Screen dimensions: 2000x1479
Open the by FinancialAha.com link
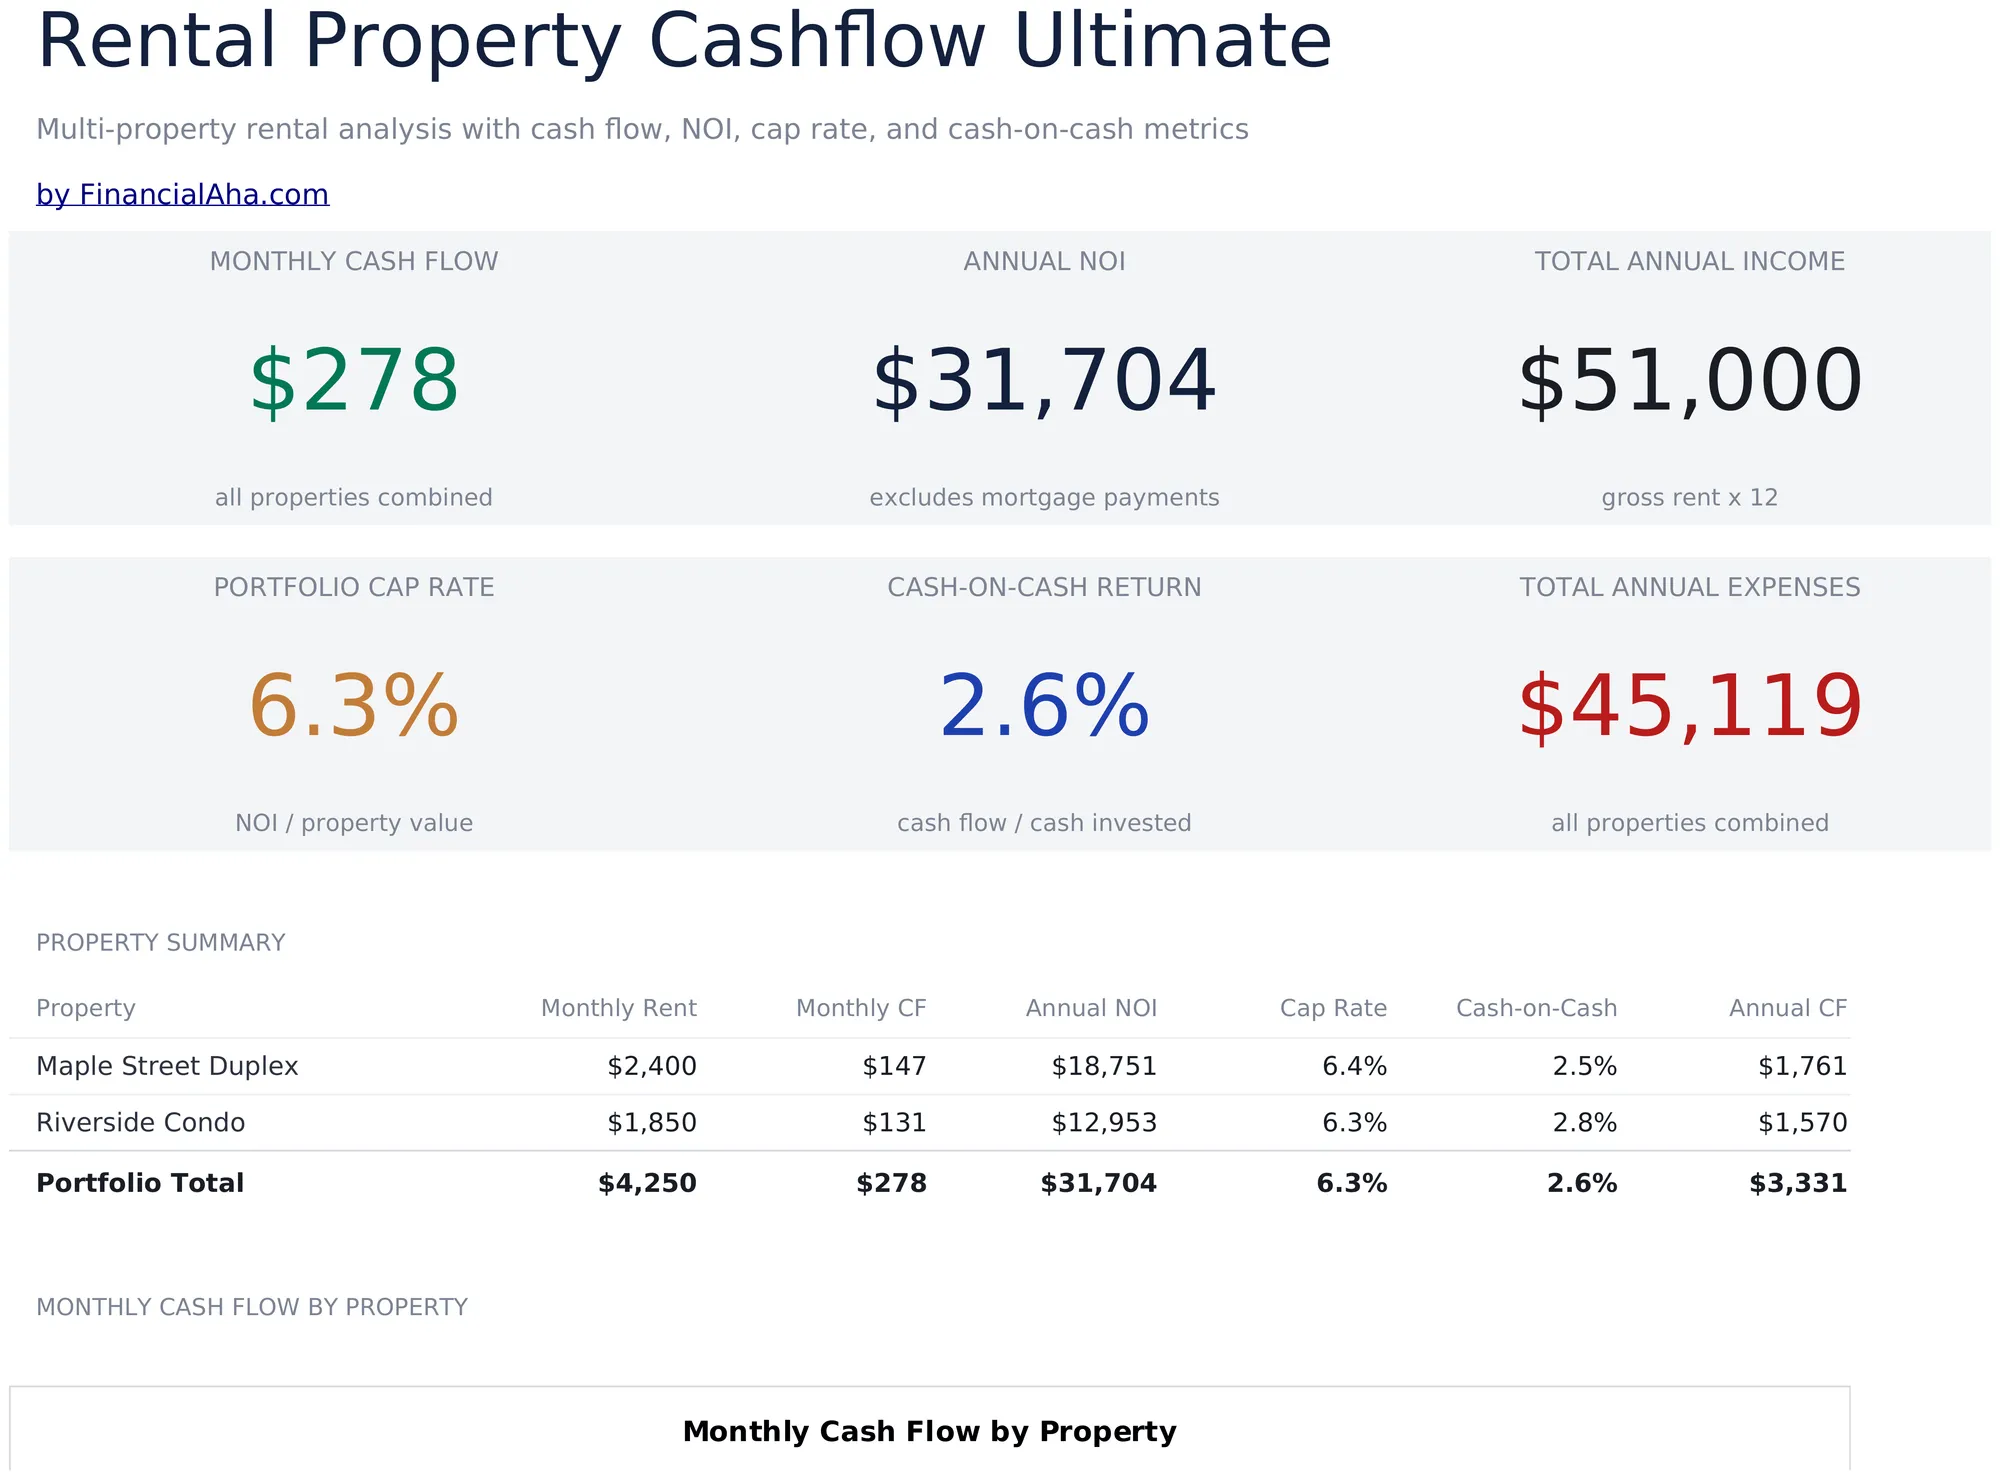(182, 194)
